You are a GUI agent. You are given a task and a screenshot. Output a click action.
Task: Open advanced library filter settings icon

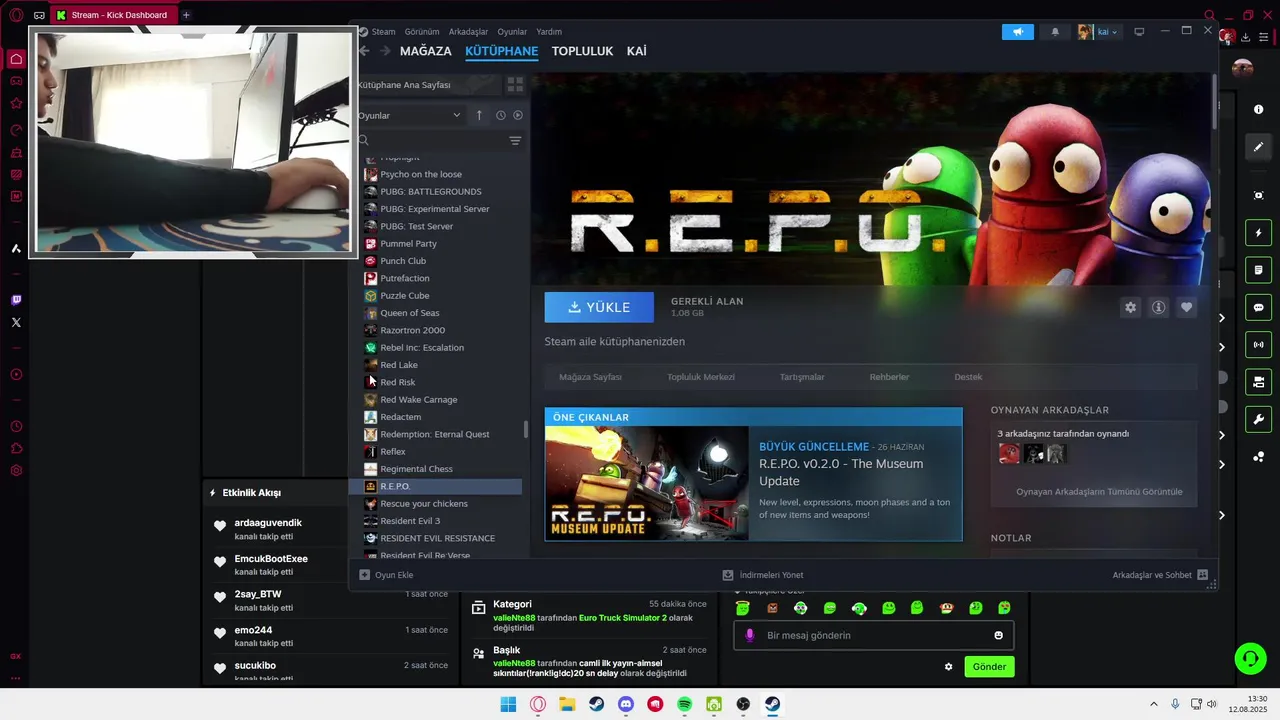[x=515, y=141]
